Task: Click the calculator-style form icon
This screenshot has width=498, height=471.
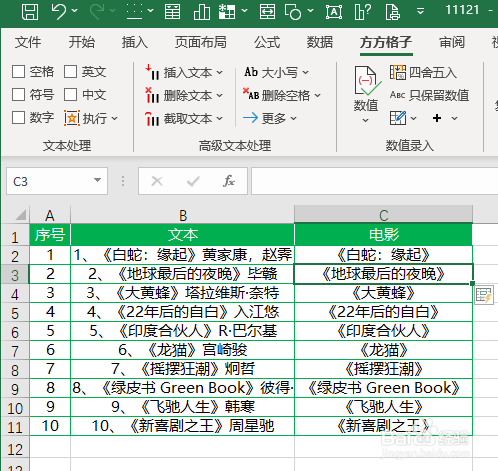Action: [x=173, y=12]
